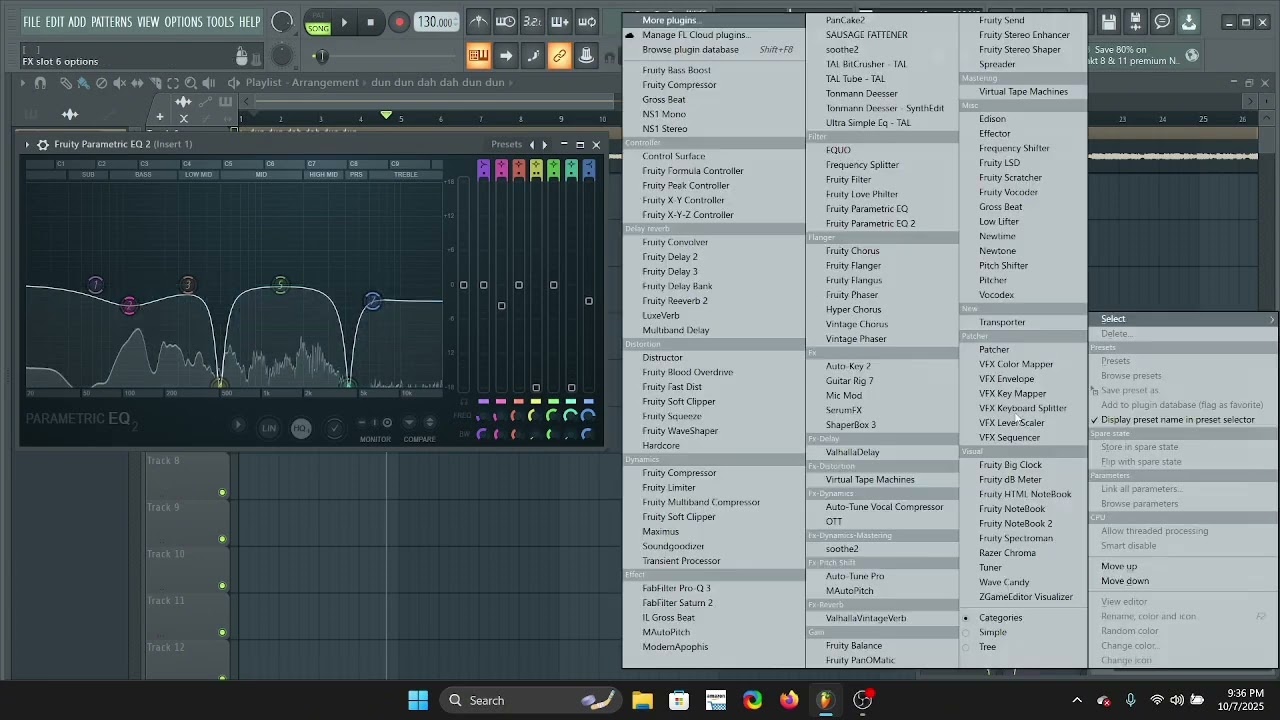Choose Fruity Parametric EQ 2 in list
Viewport: 1280px width, 720px height.
[870, 224]
